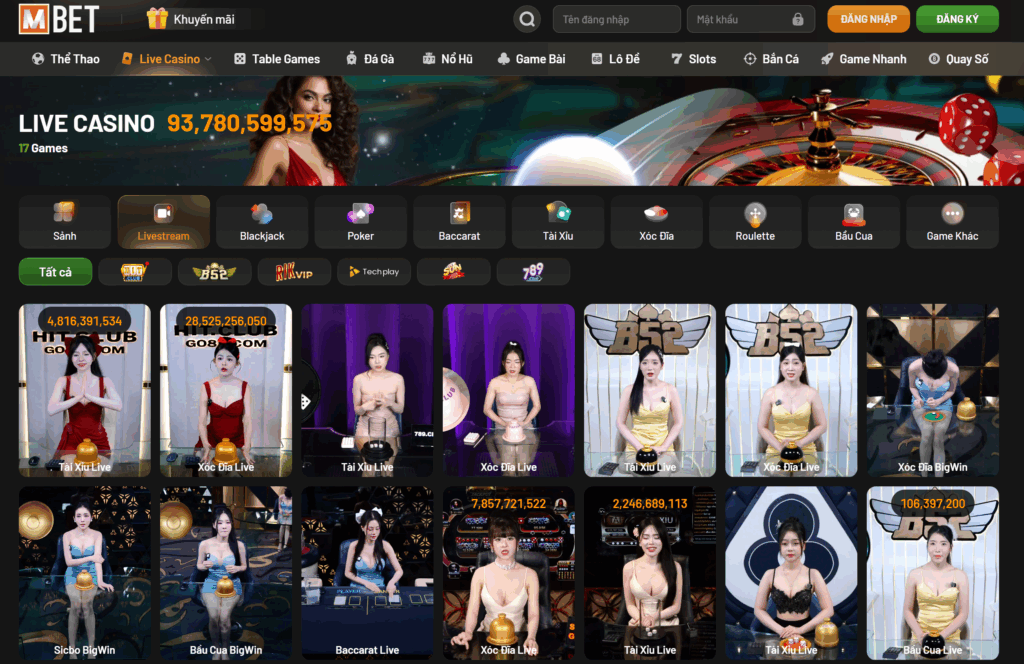1024x664 pixels.
Task: Open the Bầu Cua category
Action: tap(853, 221)
